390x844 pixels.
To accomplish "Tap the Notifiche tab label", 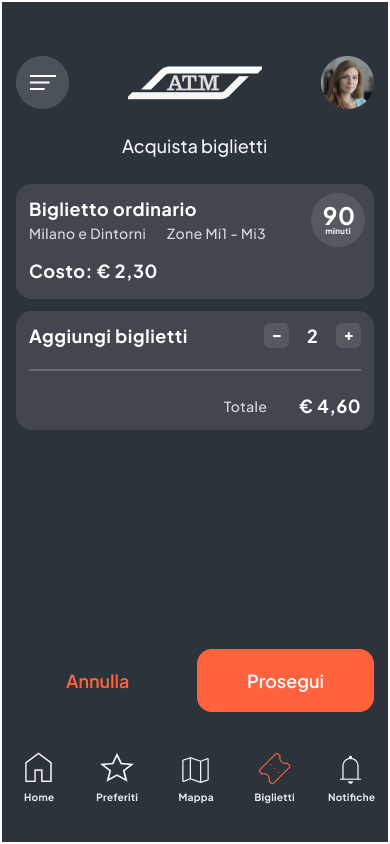I will point(351,798).
